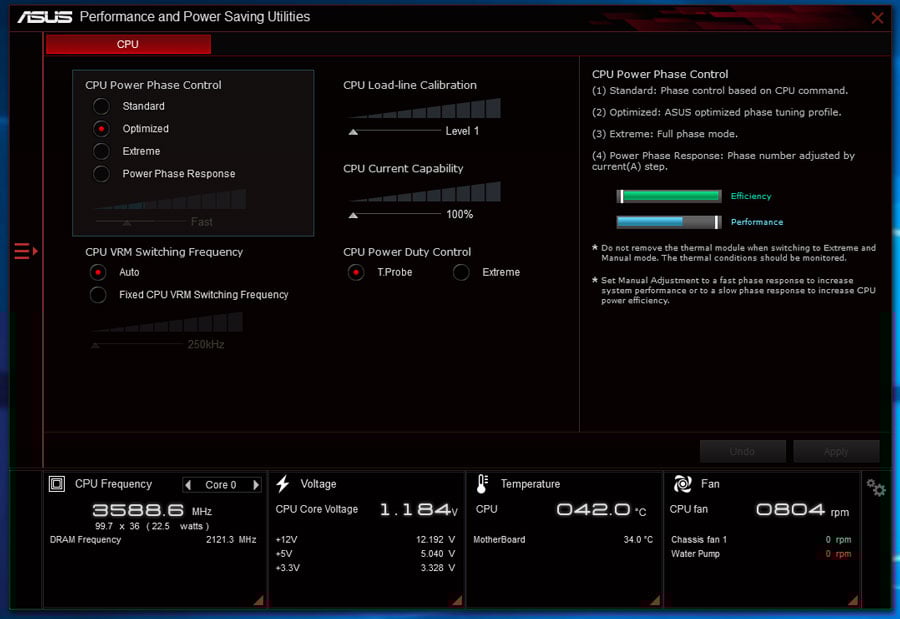The height and width of the screenshot is (619, 900).
Task: Click the Level 1 calibration label
Action: [x=462, y=131]
